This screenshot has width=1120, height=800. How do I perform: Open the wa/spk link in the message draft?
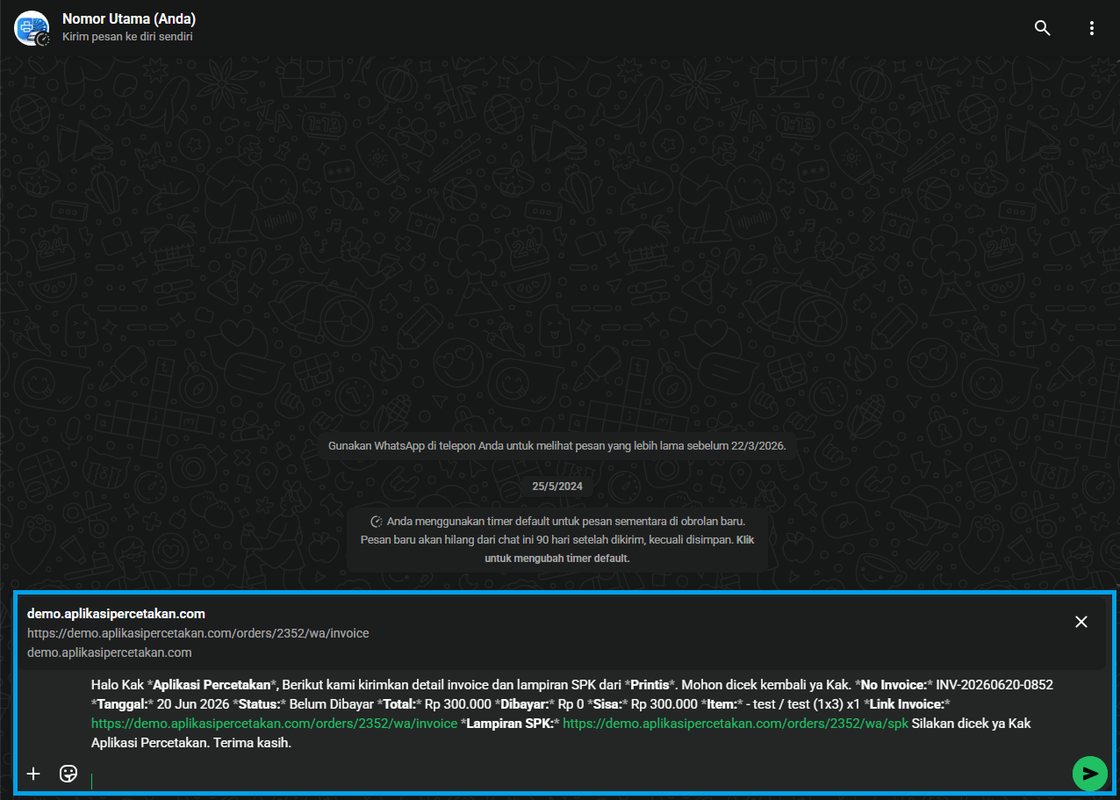click(x=736, y=724)
